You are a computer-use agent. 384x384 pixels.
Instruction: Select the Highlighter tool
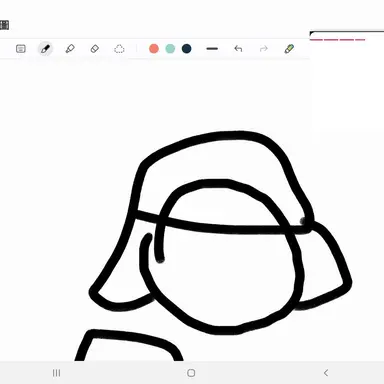70,49
